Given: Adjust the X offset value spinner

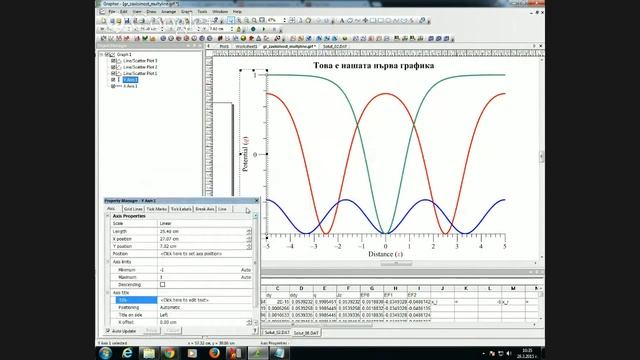Looking at the screenshot, I should coord(249,322).
